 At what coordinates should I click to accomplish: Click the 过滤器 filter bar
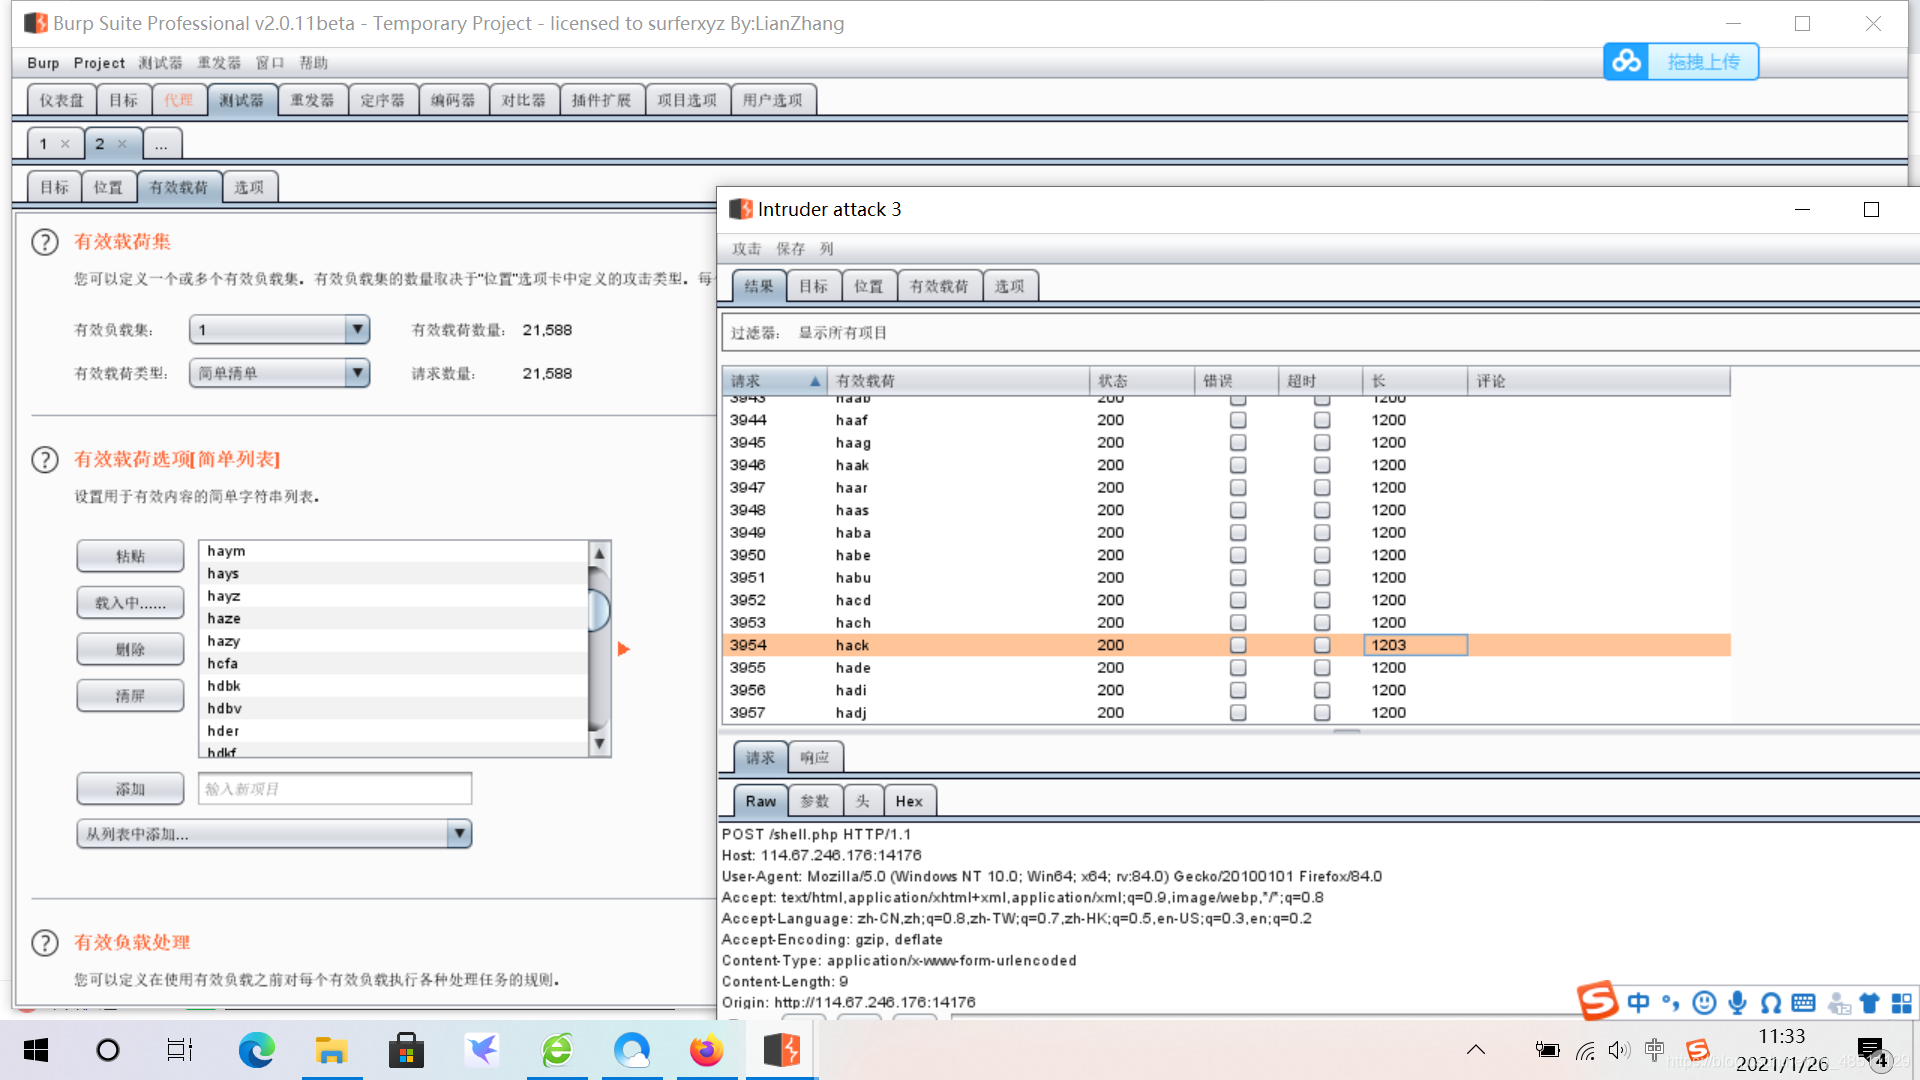click(1320, 333)
